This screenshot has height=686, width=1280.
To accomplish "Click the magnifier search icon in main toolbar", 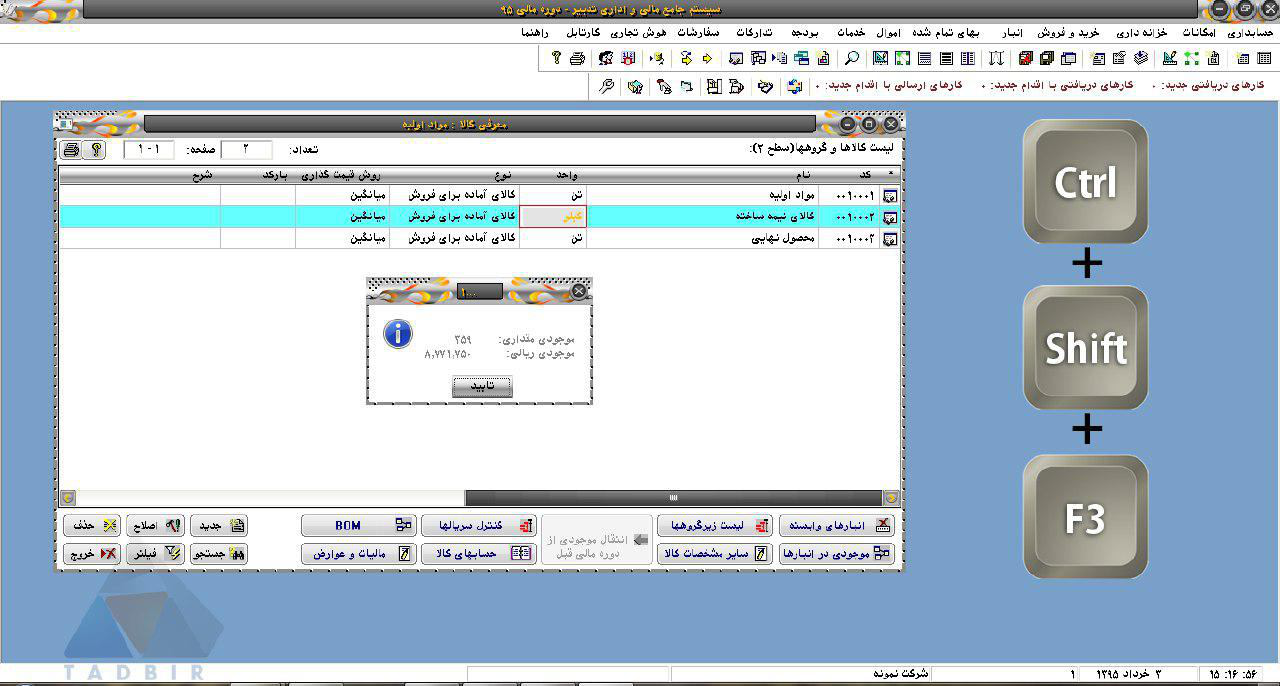I will coord(851,58).
